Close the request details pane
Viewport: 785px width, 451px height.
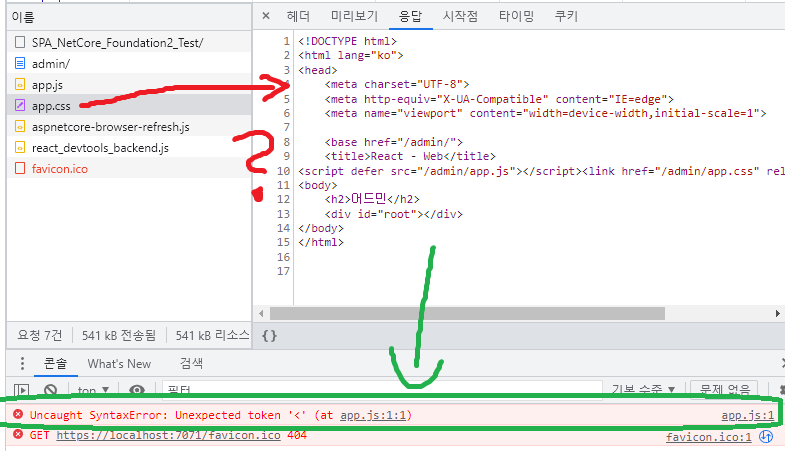(266, 16)
